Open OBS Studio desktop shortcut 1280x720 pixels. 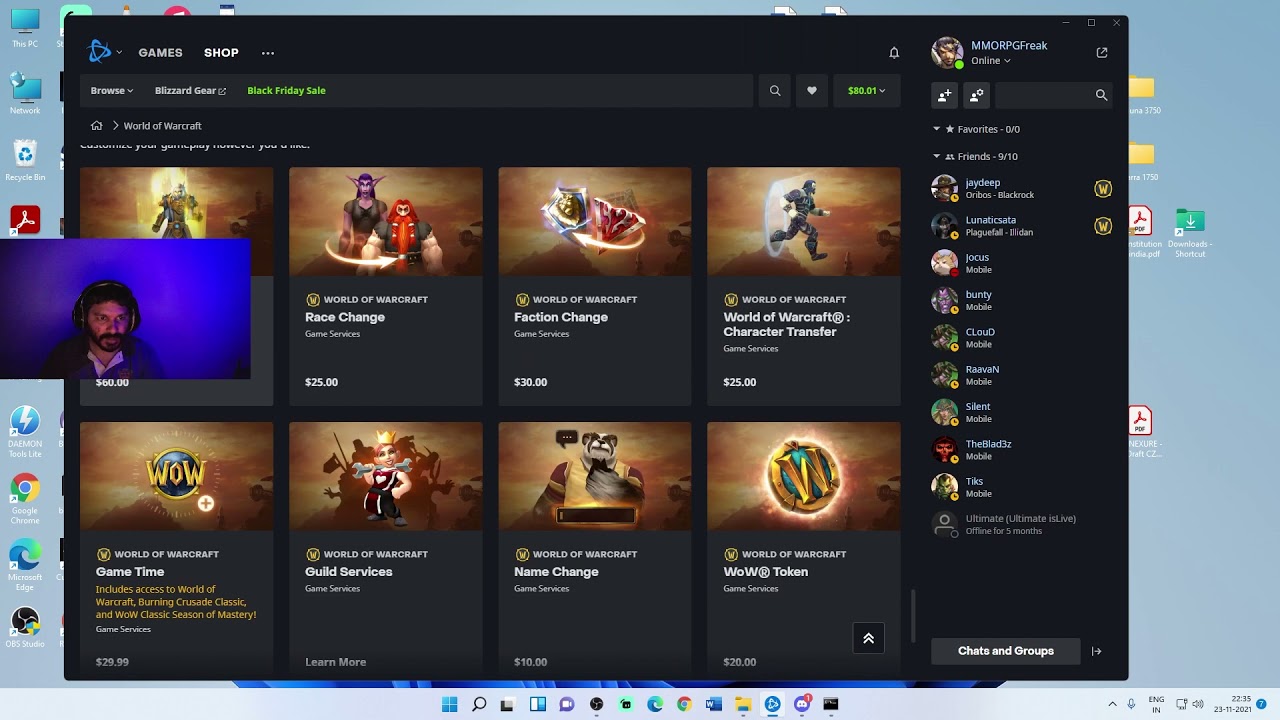[25, 628]
